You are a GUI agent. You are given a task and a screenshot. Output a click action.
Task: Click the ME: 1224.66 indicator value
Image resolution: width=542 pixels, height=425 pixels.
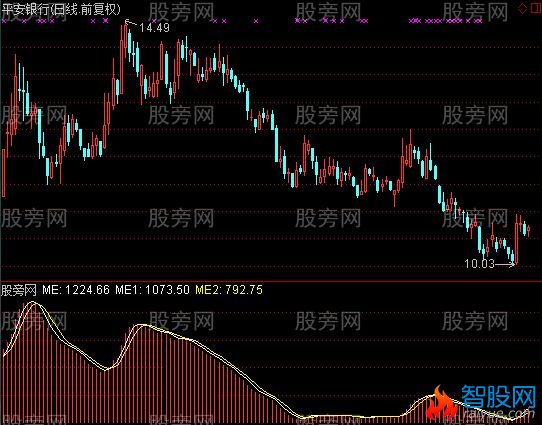[76, 290]
